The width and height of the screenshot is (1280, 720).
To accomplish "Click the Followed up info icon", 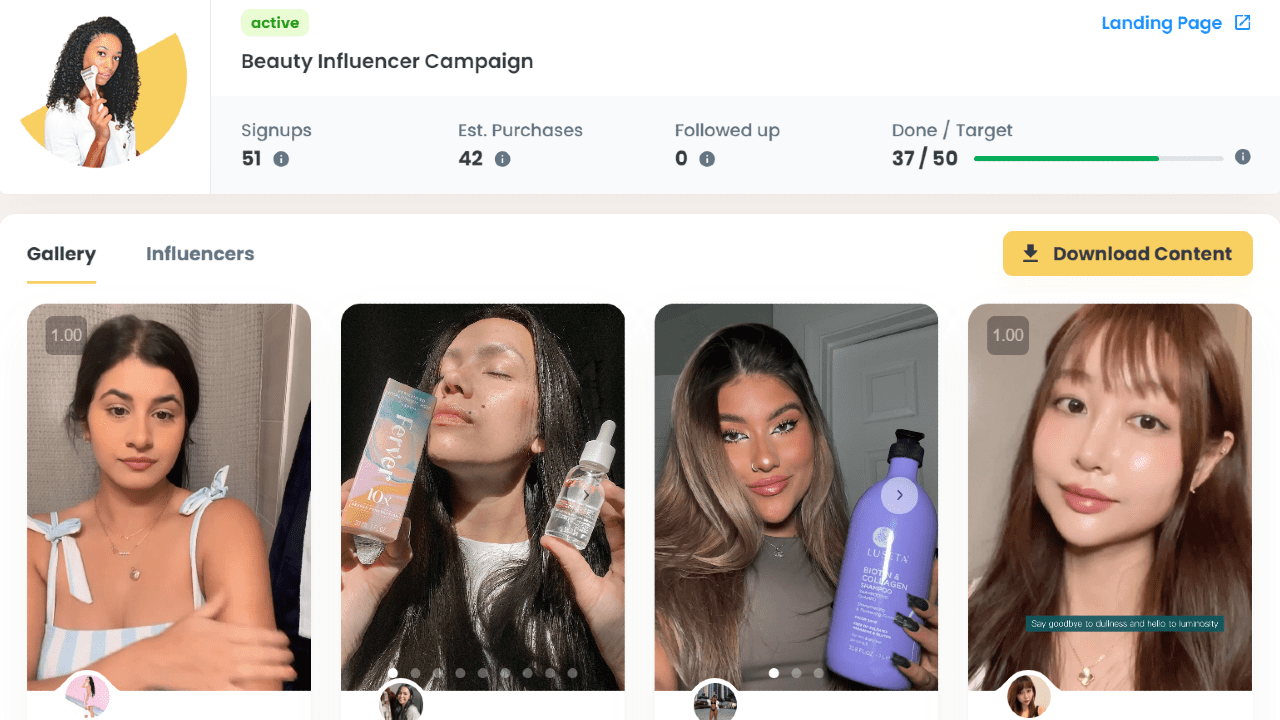I will click(x=707, y=159).
